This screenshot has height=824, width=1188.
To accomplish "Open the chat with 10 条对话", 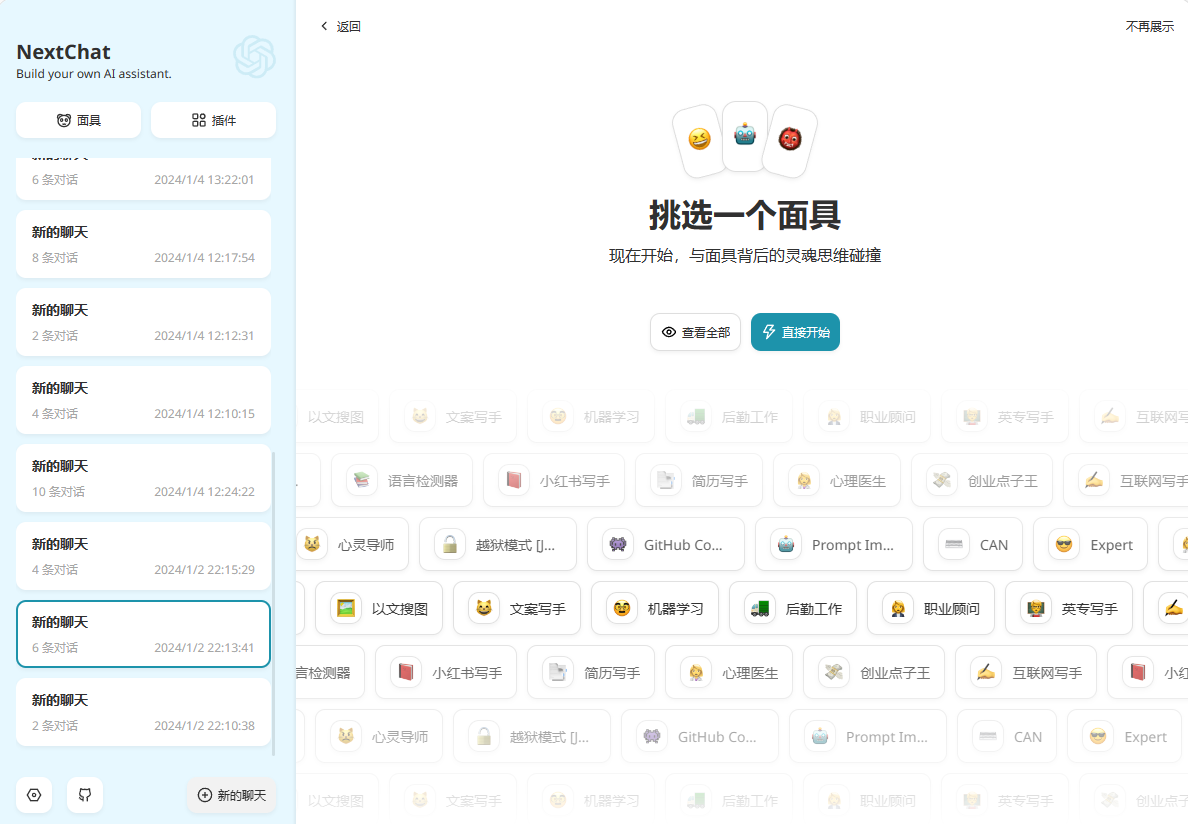I will pyautogui.click(x=143, y=478).
